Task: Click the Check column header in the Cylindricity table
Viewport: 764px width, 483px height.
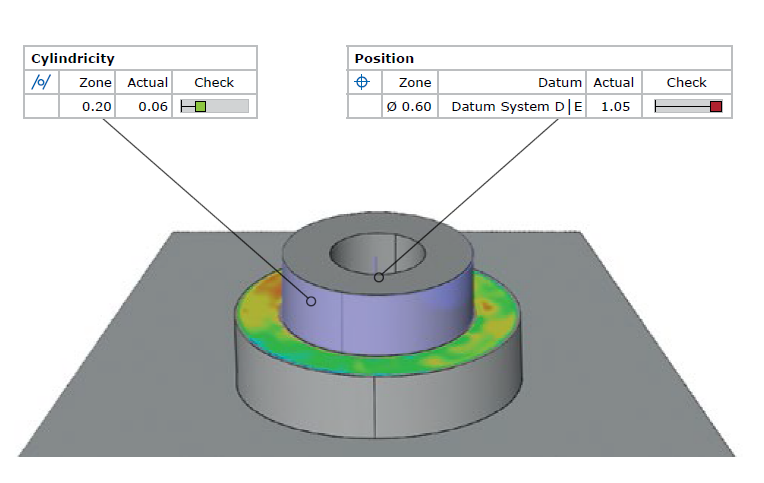Action: 214,82
